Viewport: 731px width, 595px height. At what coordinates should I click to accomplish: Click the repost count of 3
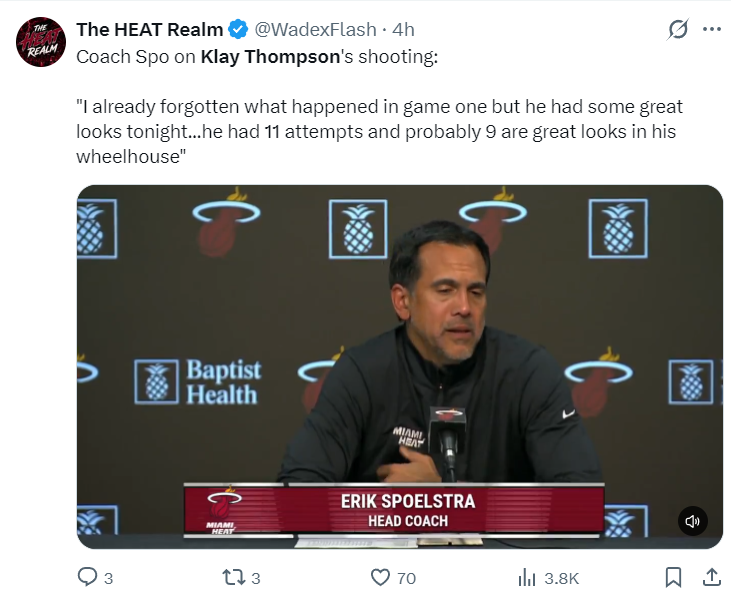(x=255, y=579)
